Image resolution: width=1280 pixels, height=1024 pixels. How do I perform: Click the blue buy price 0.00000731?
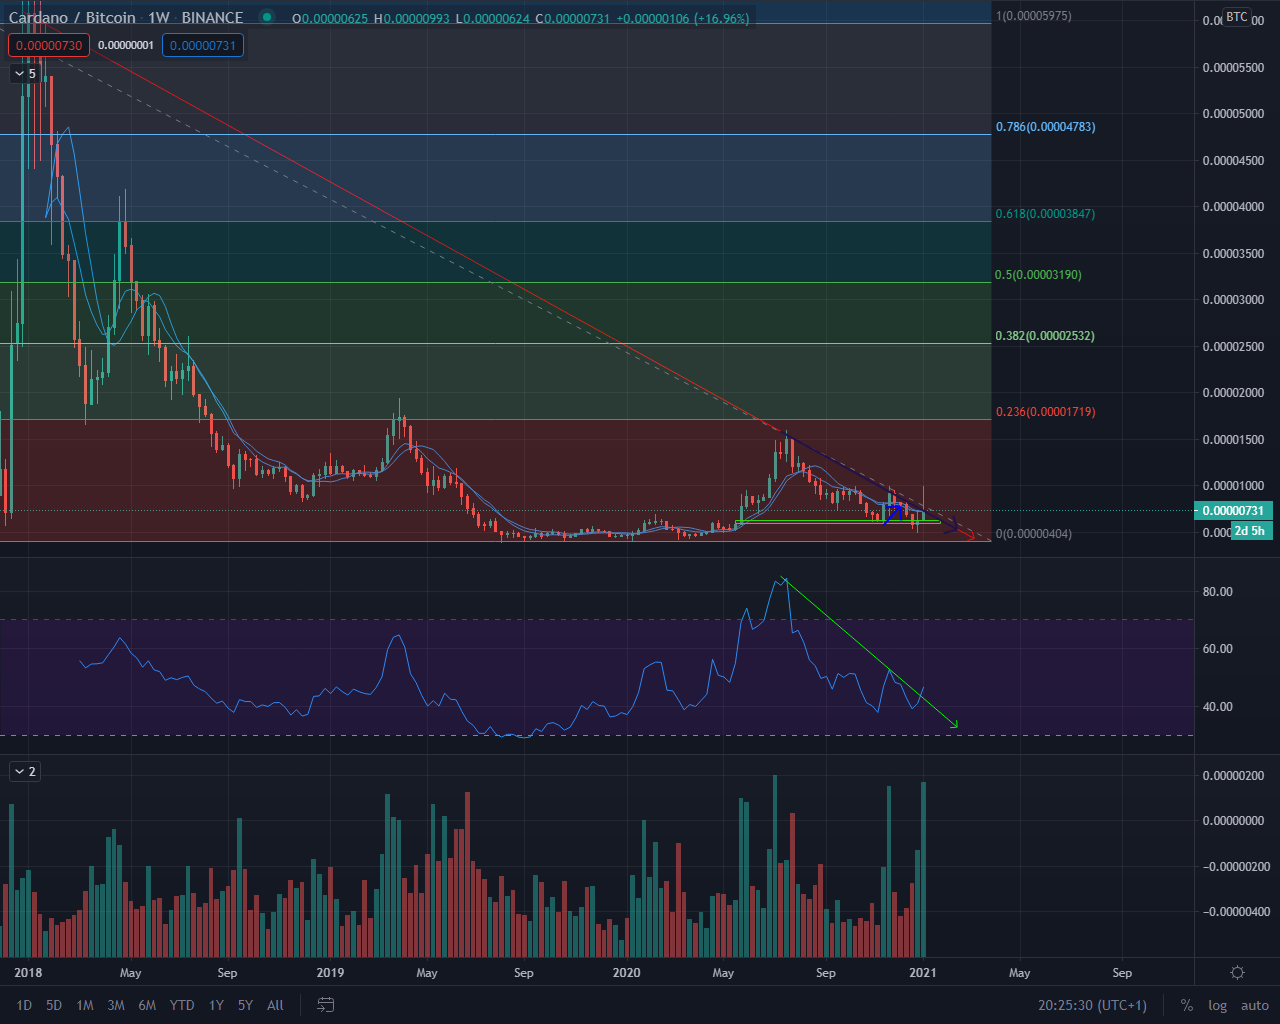203,45
